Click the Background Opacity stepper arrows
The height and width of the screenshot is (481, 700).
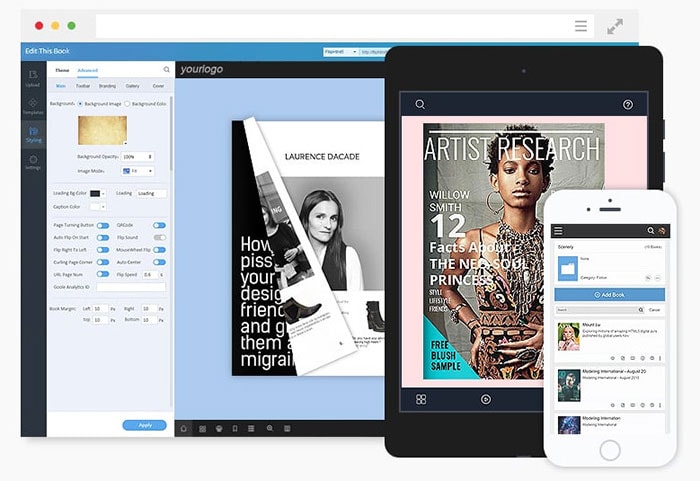[x=150, y=157]
